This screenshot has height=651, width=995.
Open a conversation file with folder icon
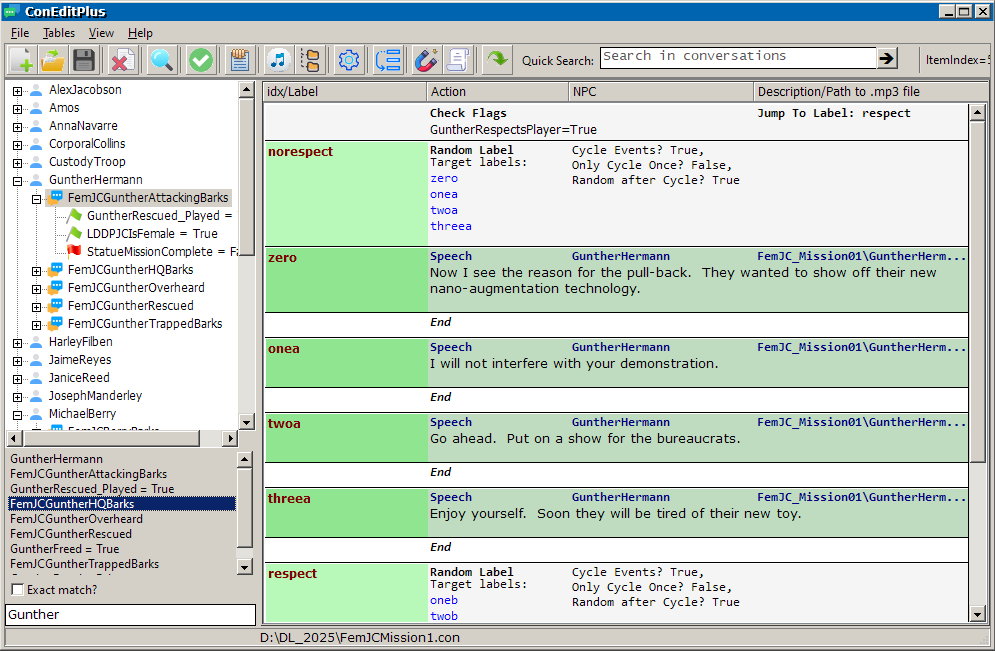53,60
